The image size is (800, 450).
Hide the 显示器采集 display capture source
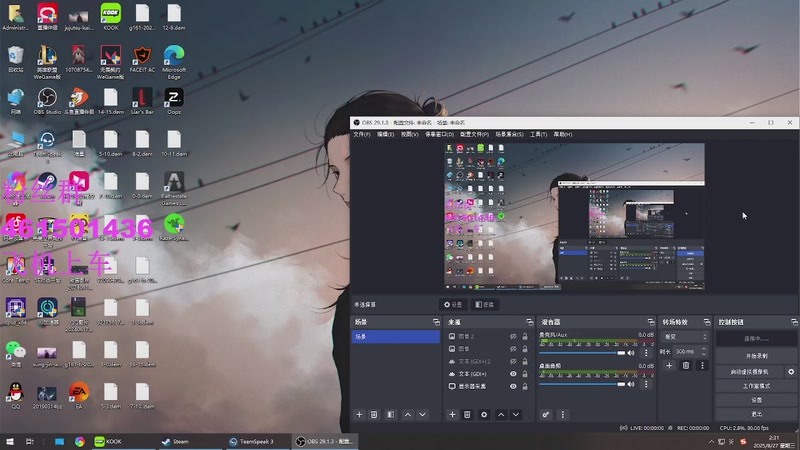(x=513, y=386)
